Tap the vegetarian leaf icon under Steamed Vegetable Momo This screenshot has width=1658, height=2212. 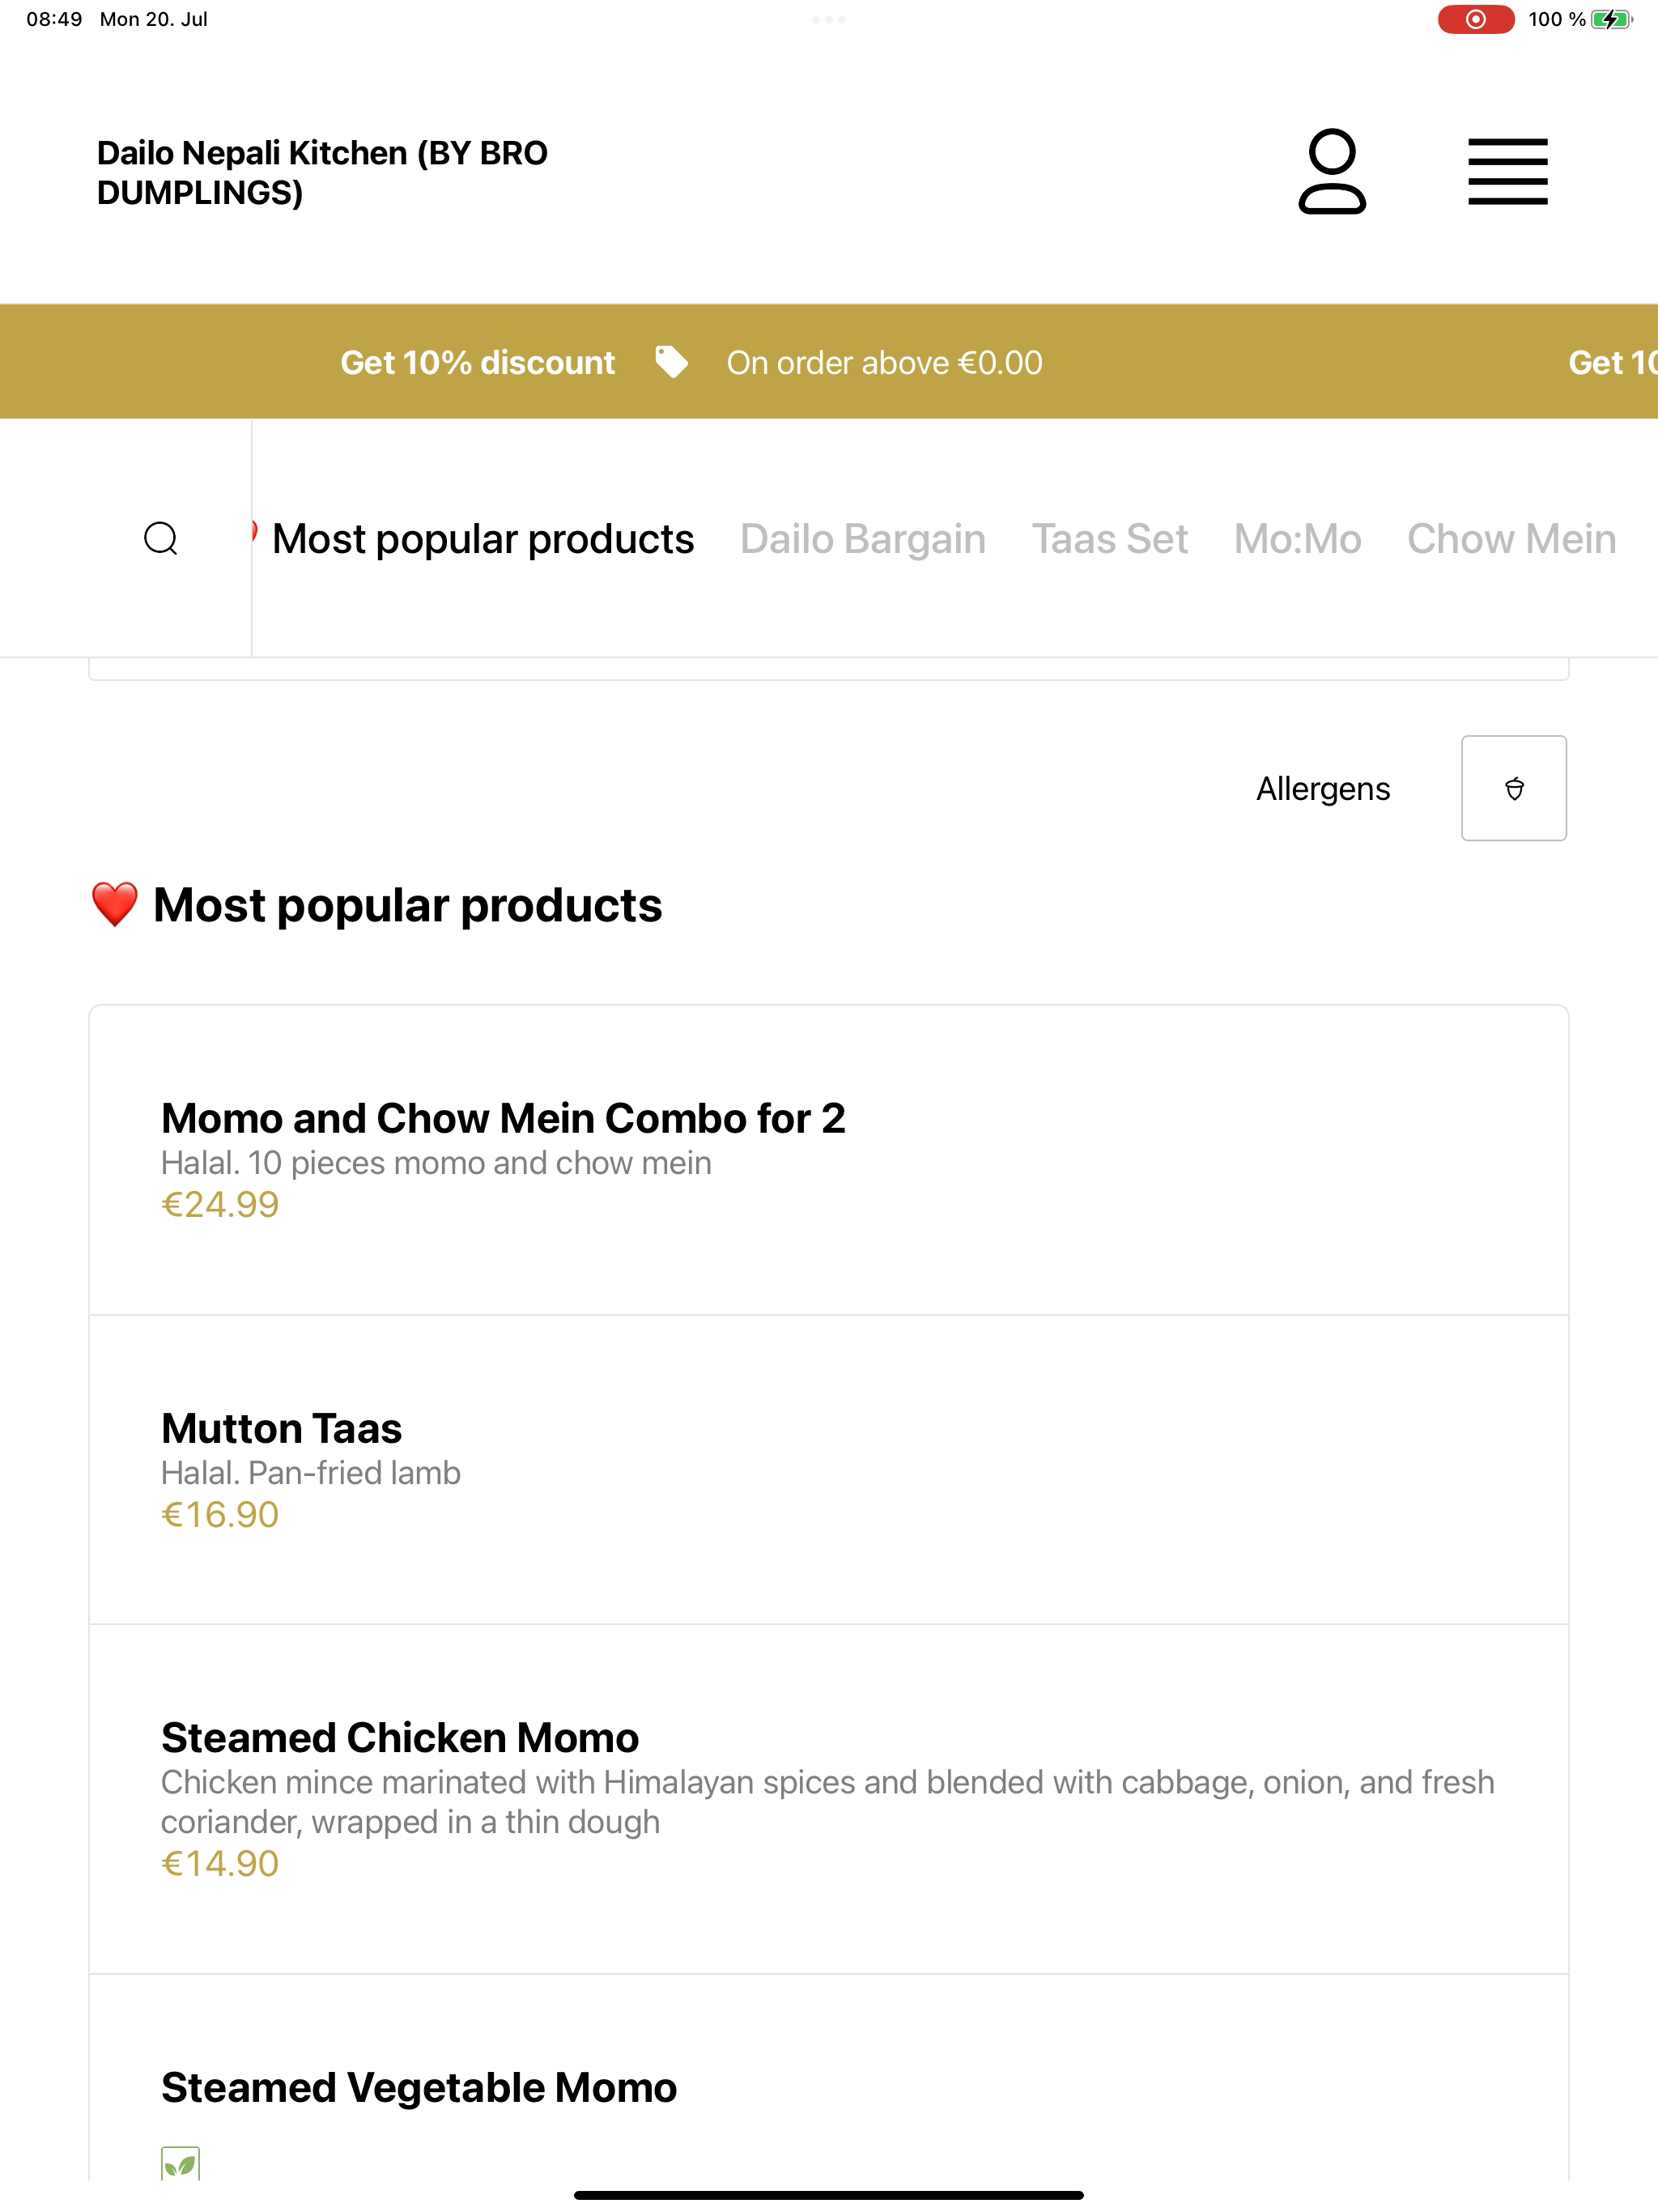(x=180, y=2165)
